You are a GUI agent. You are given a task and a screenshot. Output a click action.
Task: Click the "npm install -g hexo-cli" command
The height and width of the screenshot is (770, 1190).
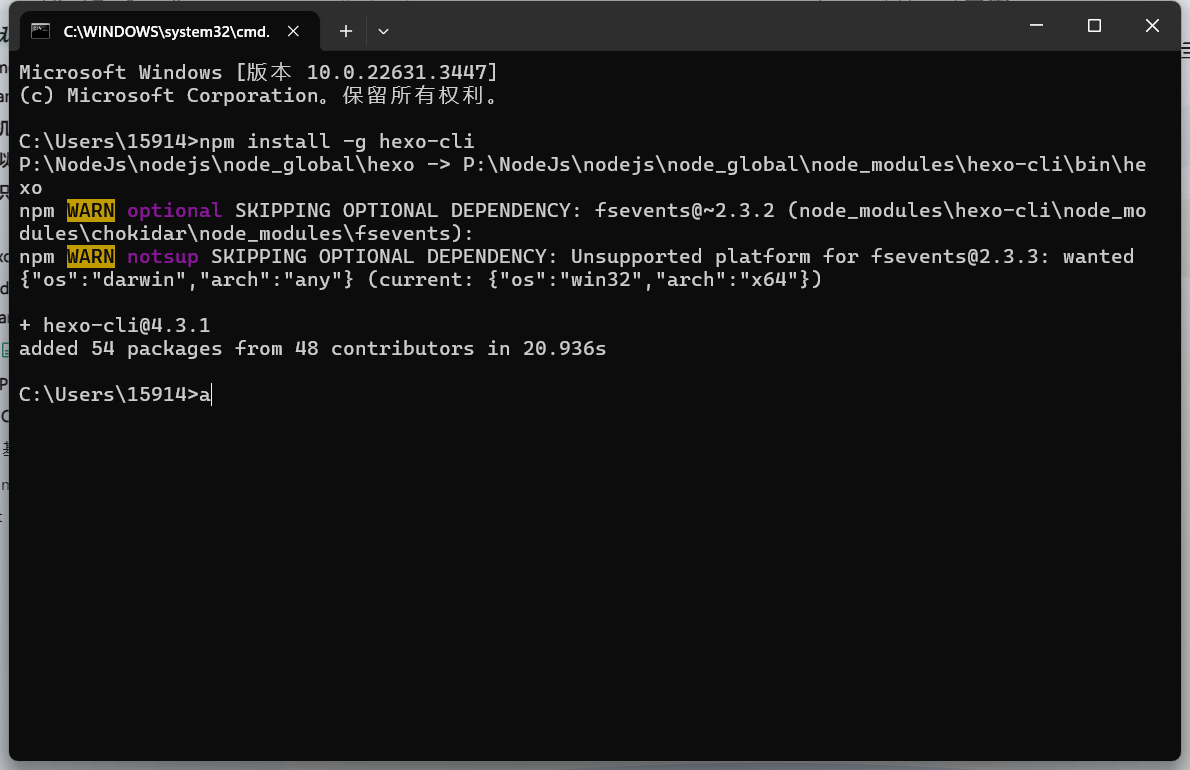(337, 140)
